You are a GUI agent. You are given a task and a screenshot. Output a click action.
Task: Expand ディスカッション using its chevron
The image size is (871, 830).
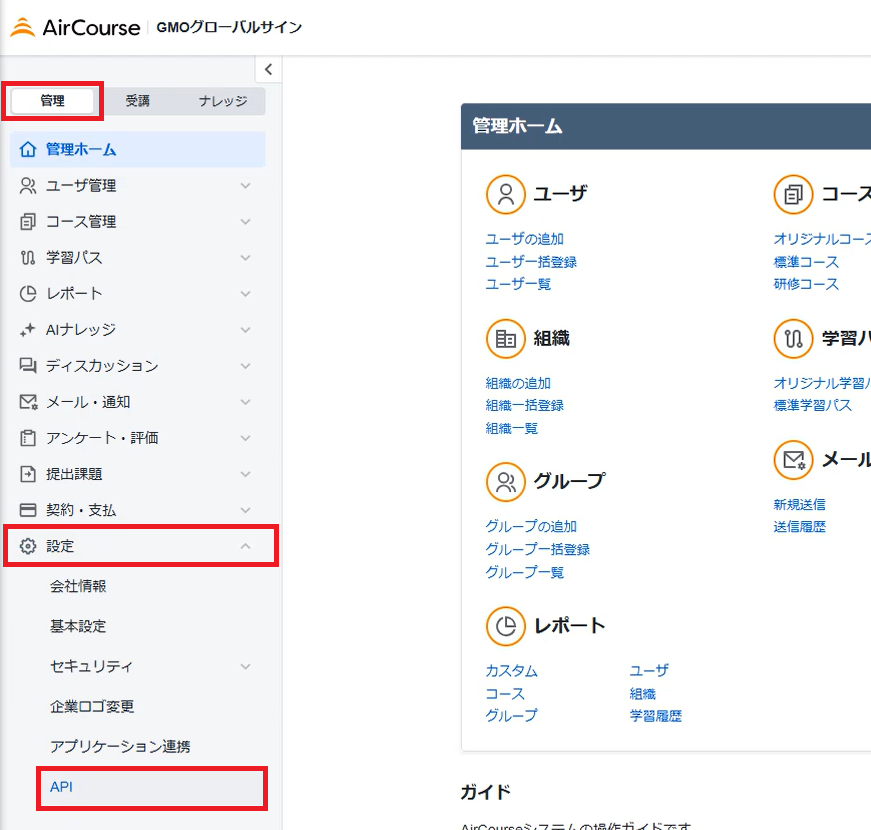tap(246, 366)
